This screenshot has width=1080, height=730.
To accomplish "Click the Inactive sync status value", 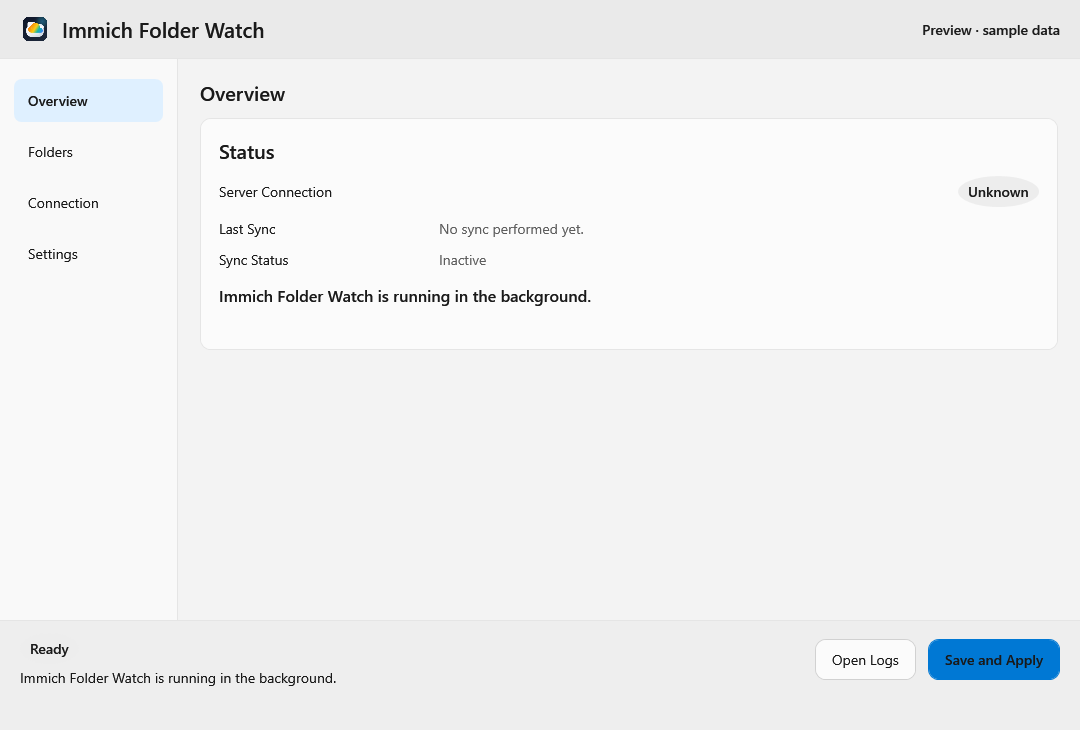I will (x=462, y=260).
